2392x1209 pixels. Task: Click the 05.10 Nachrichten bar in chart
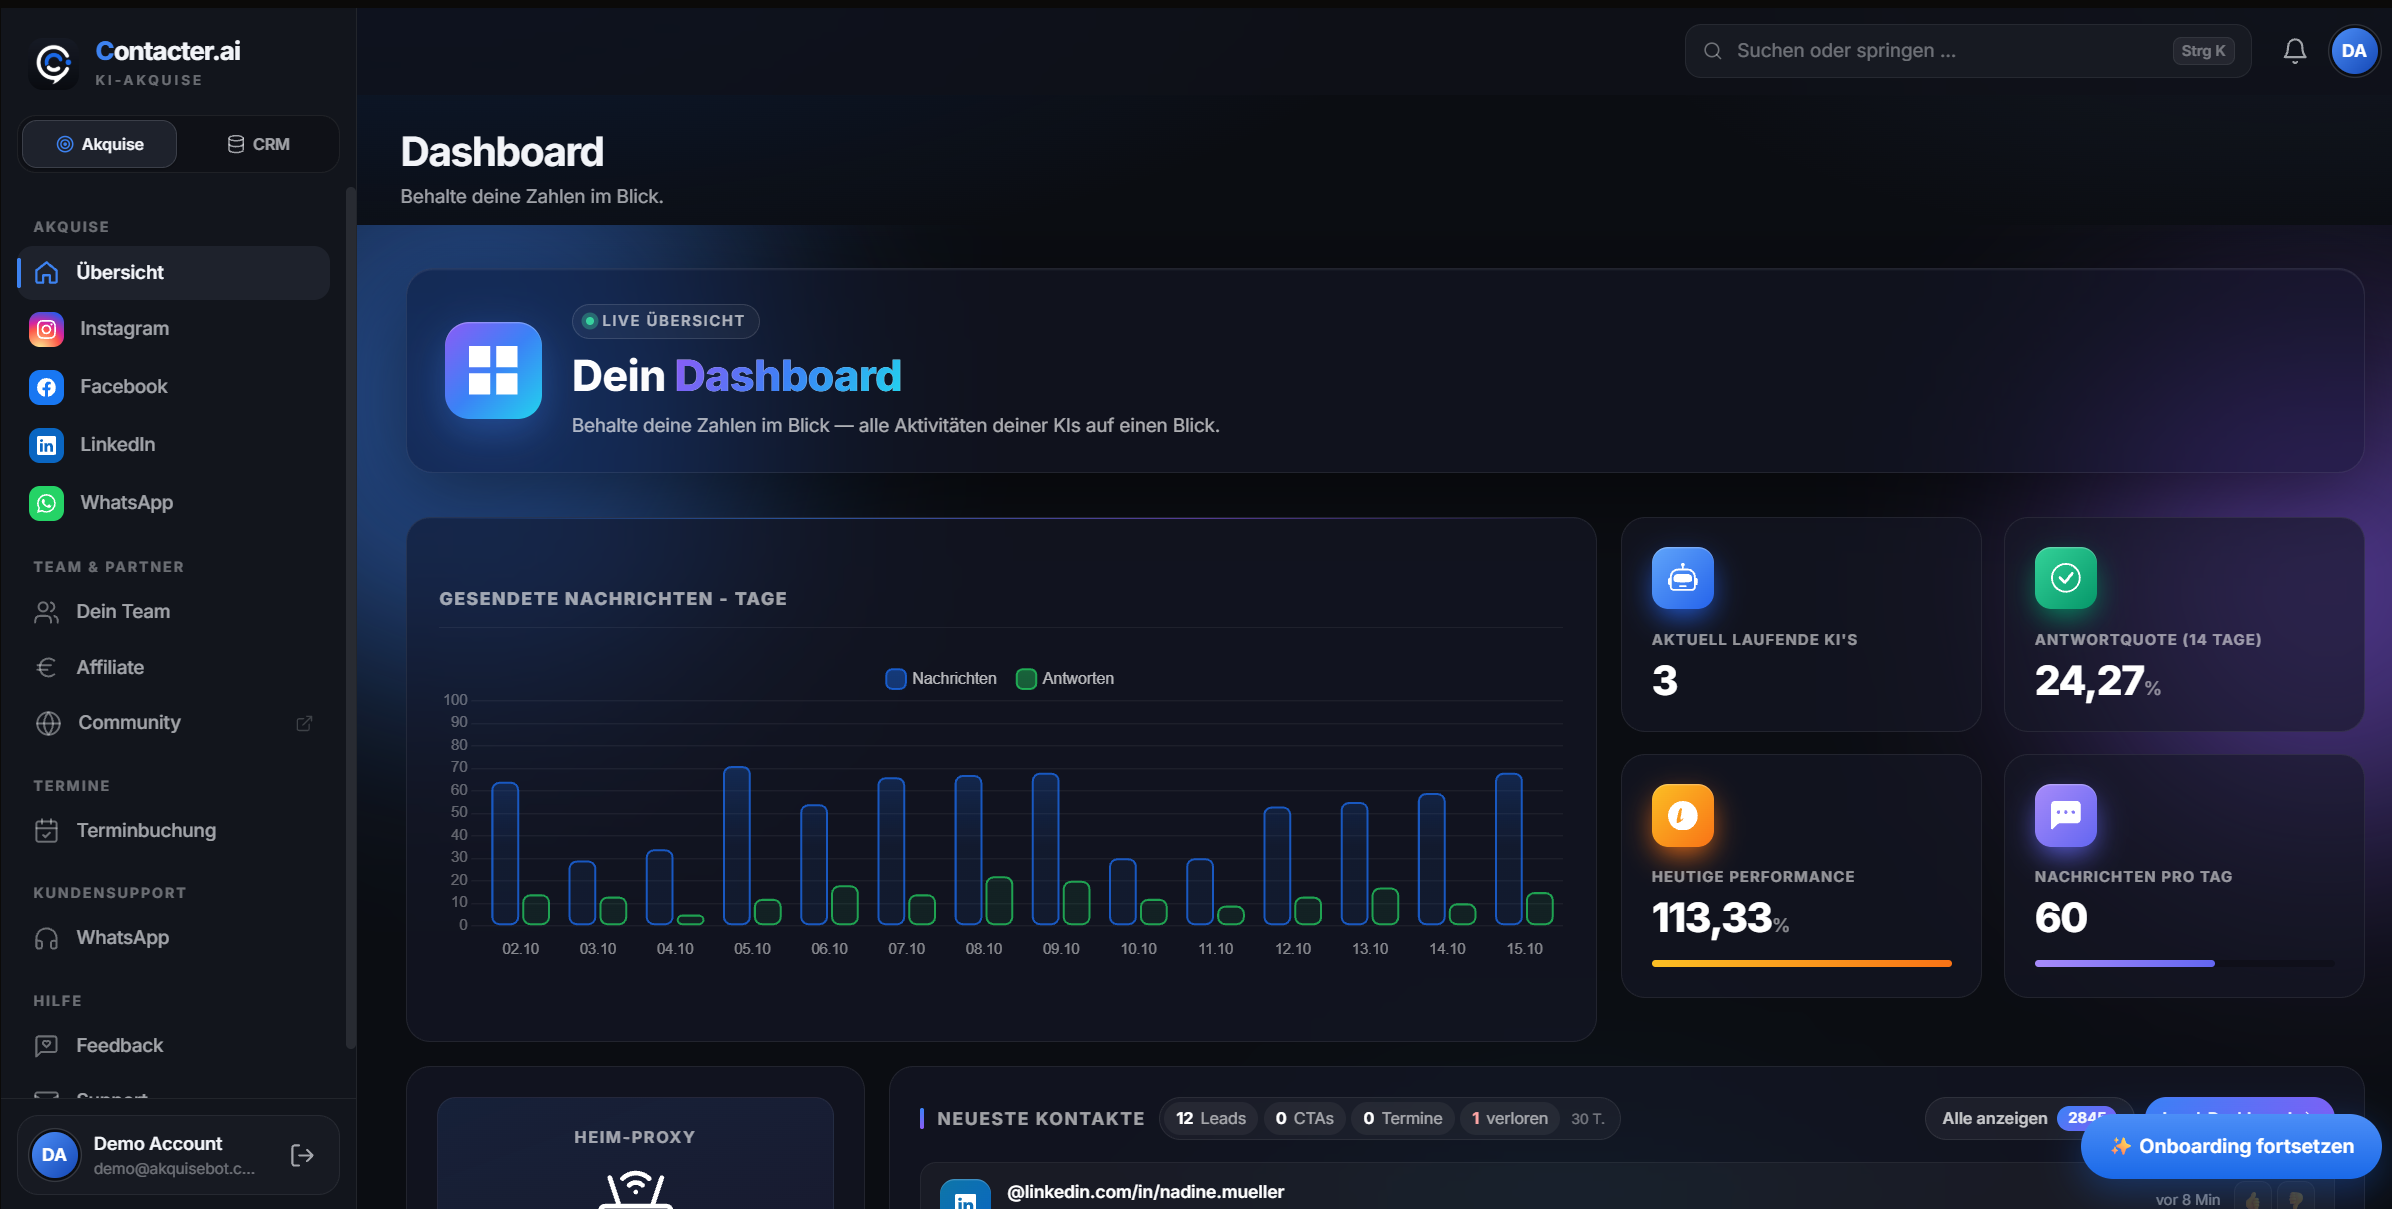pyautogui.click(x=736, y=846)
